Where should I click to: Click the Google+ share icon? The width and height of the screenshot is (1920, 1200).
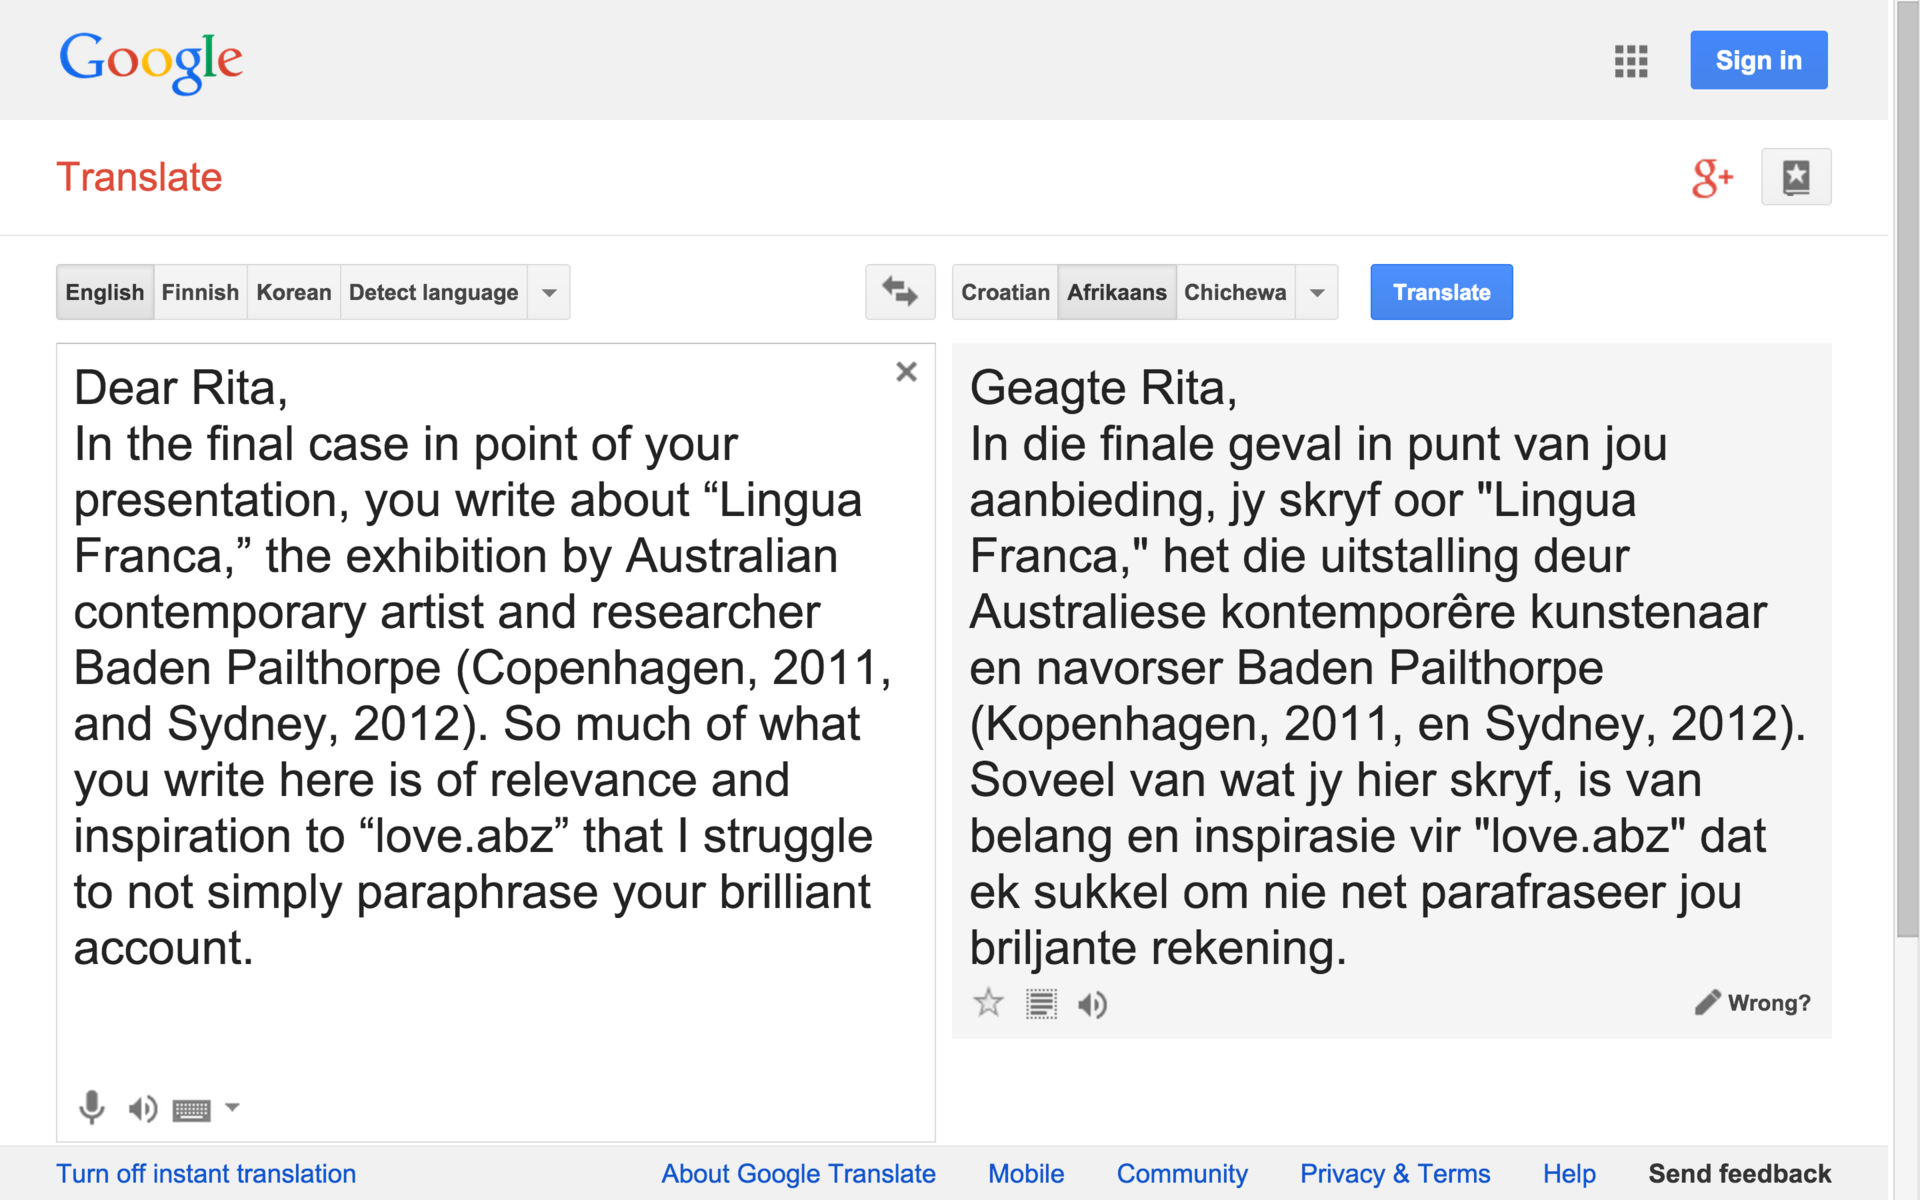tap(1711, 178)
